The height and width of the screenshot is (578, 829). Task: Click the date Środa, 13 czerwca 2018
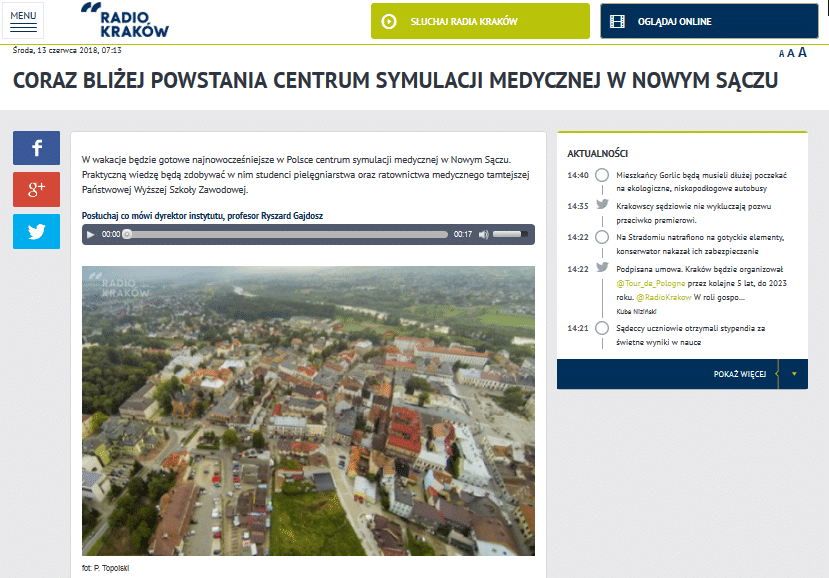[x=67, y=50]
